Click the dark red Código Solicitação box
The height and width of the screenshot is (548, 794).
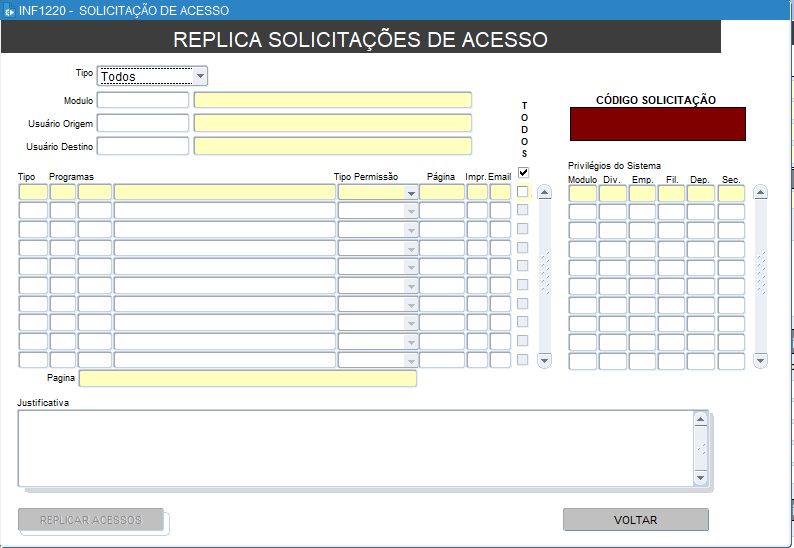658,124
